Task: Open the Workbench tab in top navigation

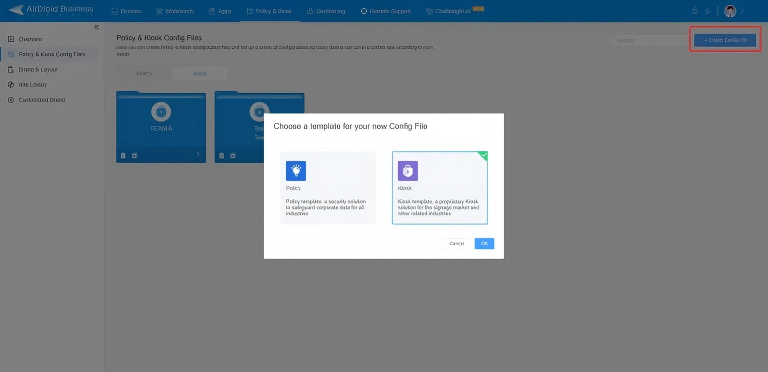Action: [x=175, y=11]
